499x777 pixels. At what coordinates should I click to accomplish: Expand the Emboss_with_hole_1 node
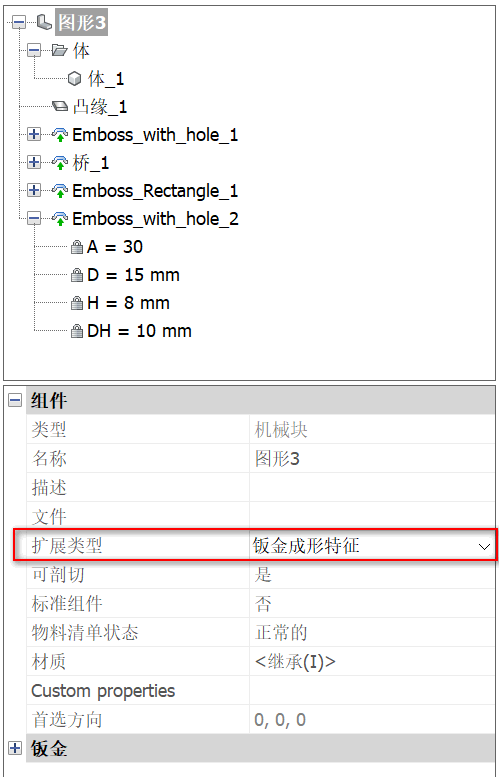[x=34, y=135]
